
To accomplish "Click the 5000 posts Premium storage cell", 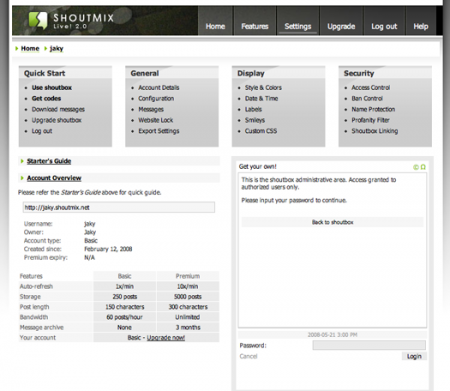I will pos(188,297).
